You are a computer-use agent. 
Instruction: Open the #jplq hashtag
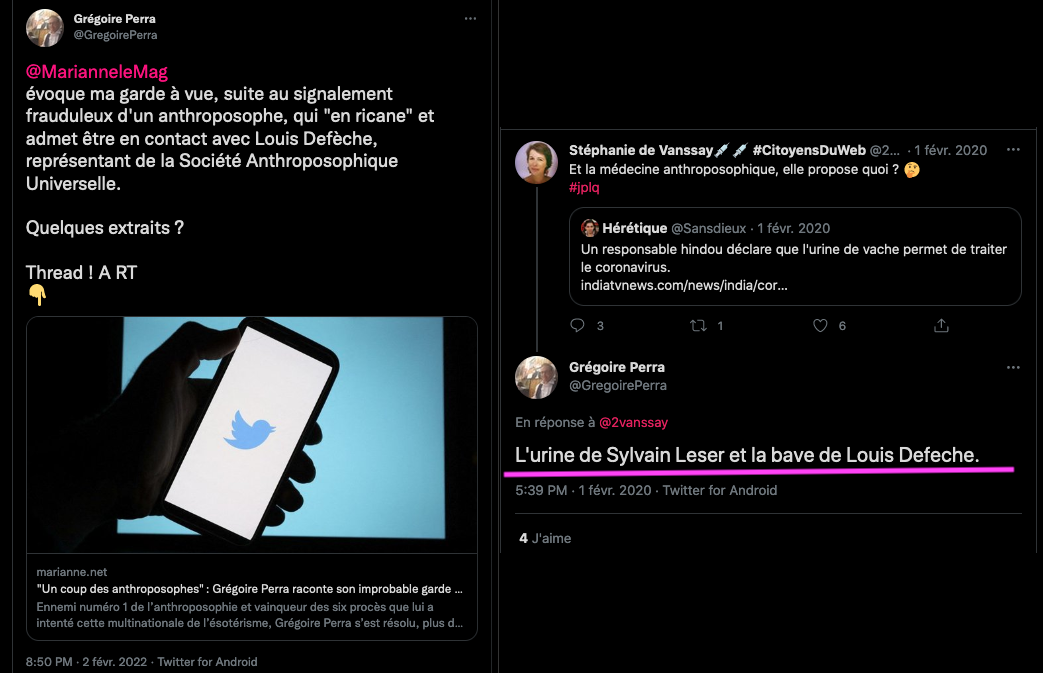coord(584,188)
